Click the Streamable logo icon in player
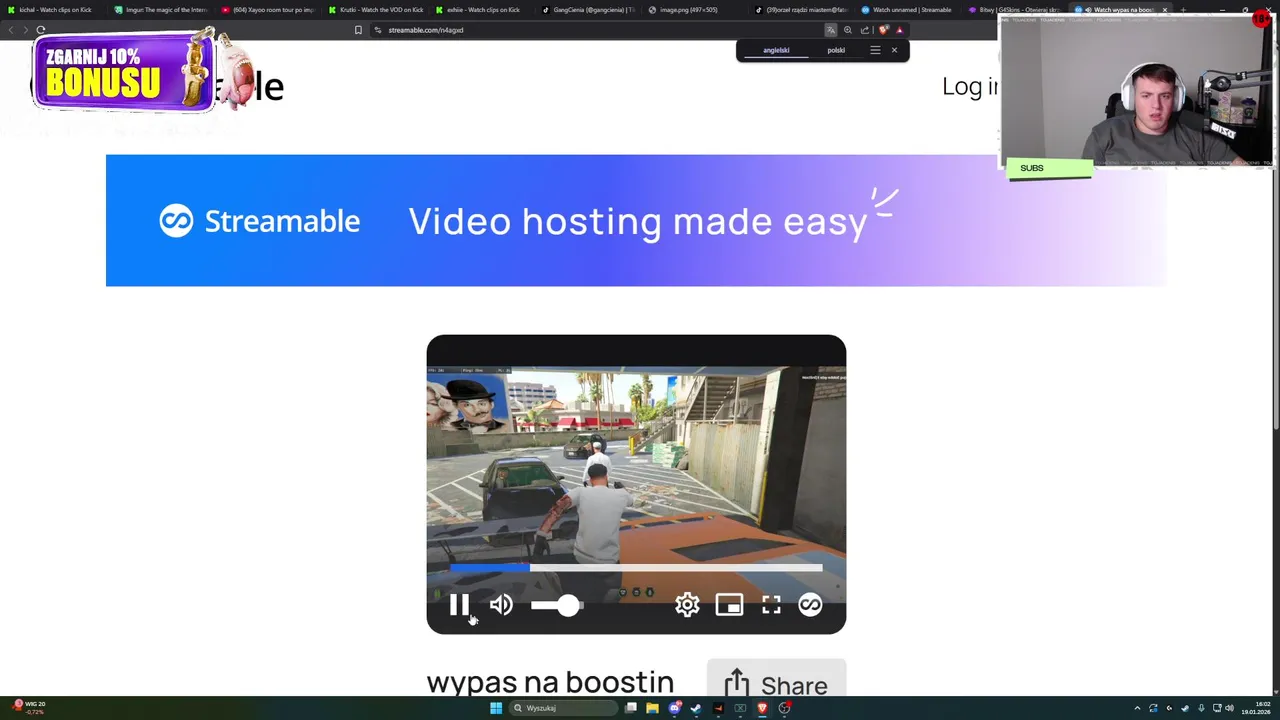The image size is (1280, 720). (x=810, y=605)
